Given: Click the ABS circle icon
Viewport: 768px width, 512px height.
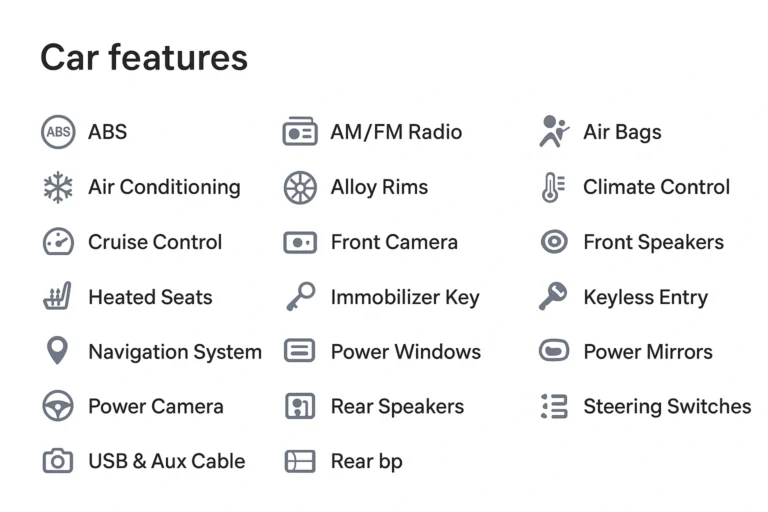Looking at the screenshot, I should [x=58, y=132].
